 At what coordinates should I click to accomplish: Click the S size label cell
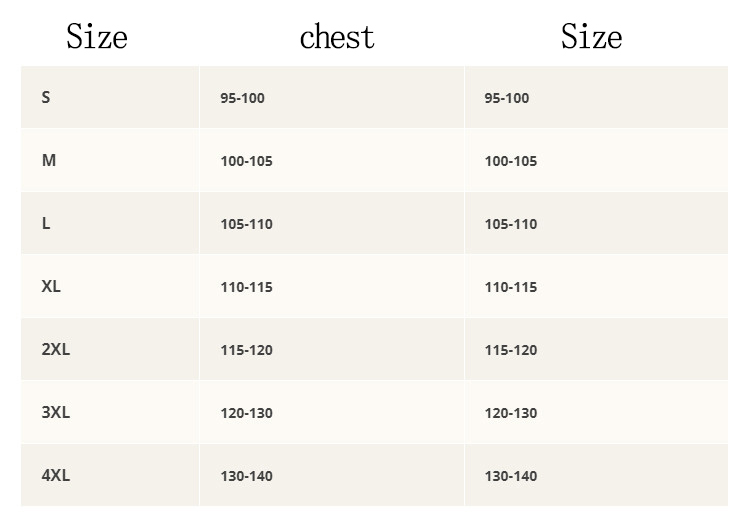46,98
